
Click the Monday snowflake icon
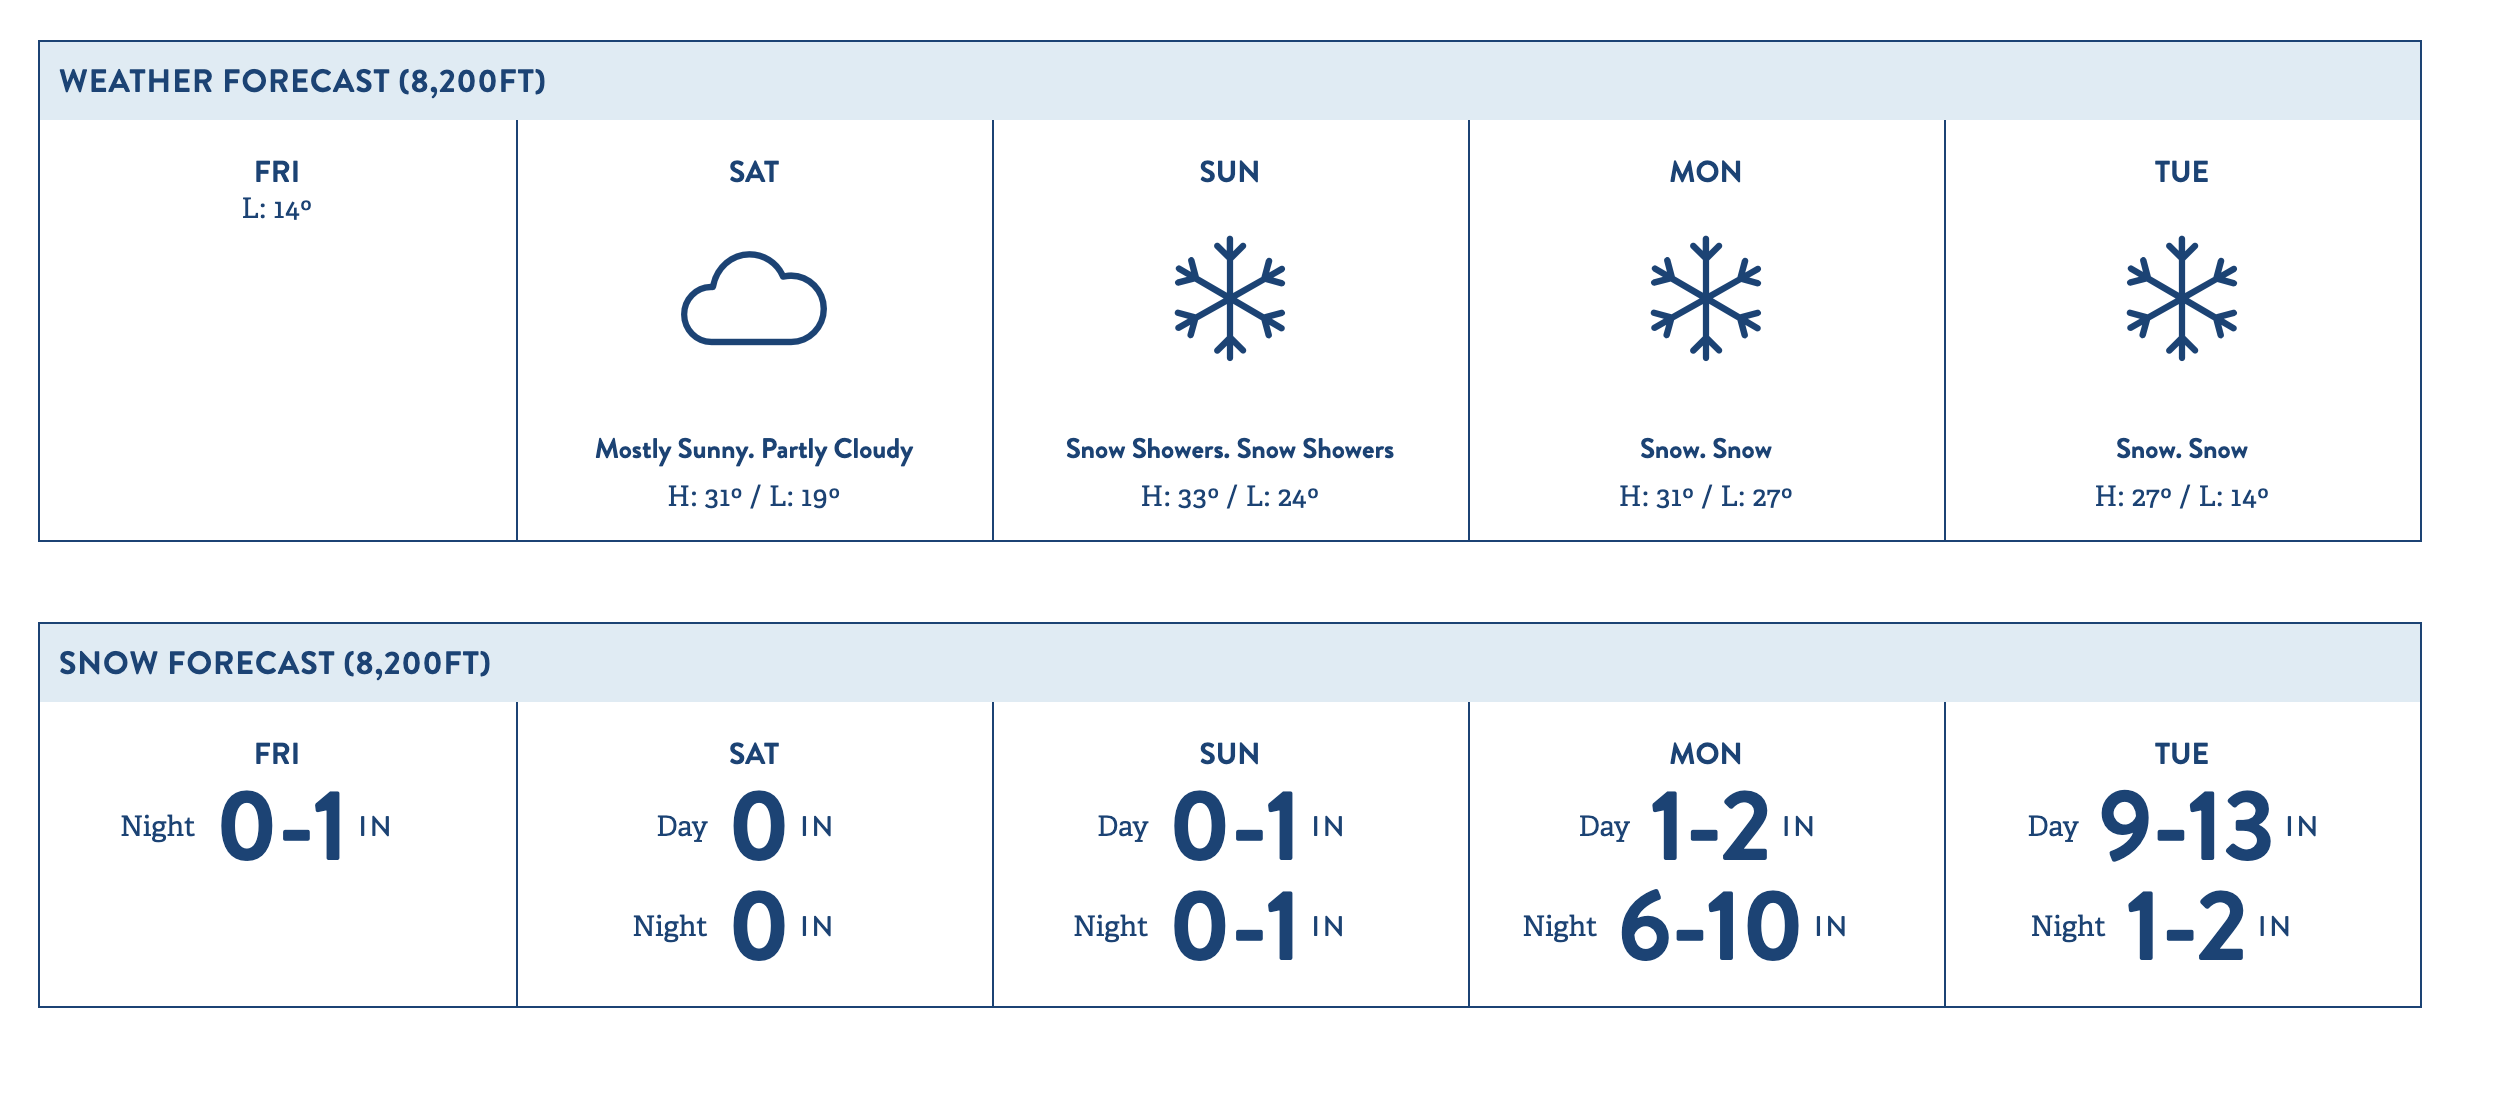[1706, 298]
